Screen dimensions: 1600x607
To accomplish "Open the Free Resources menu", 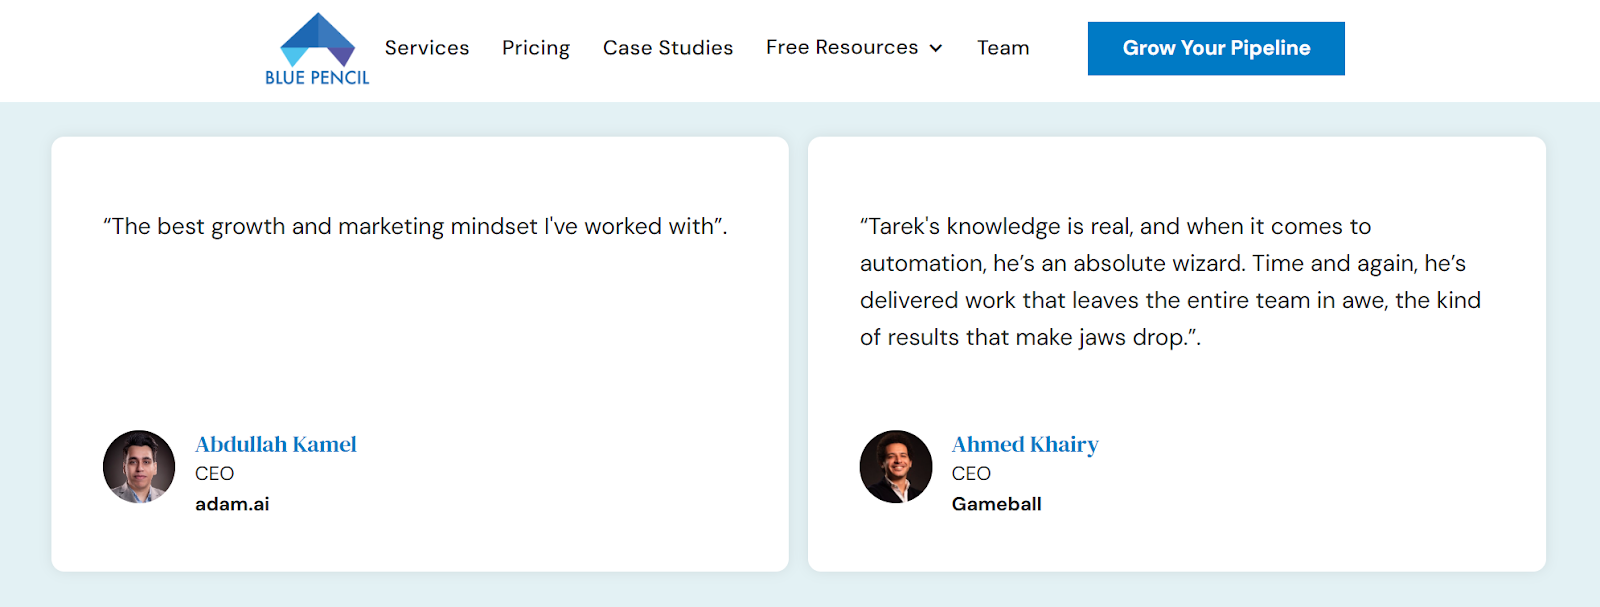I will (842, 48).
